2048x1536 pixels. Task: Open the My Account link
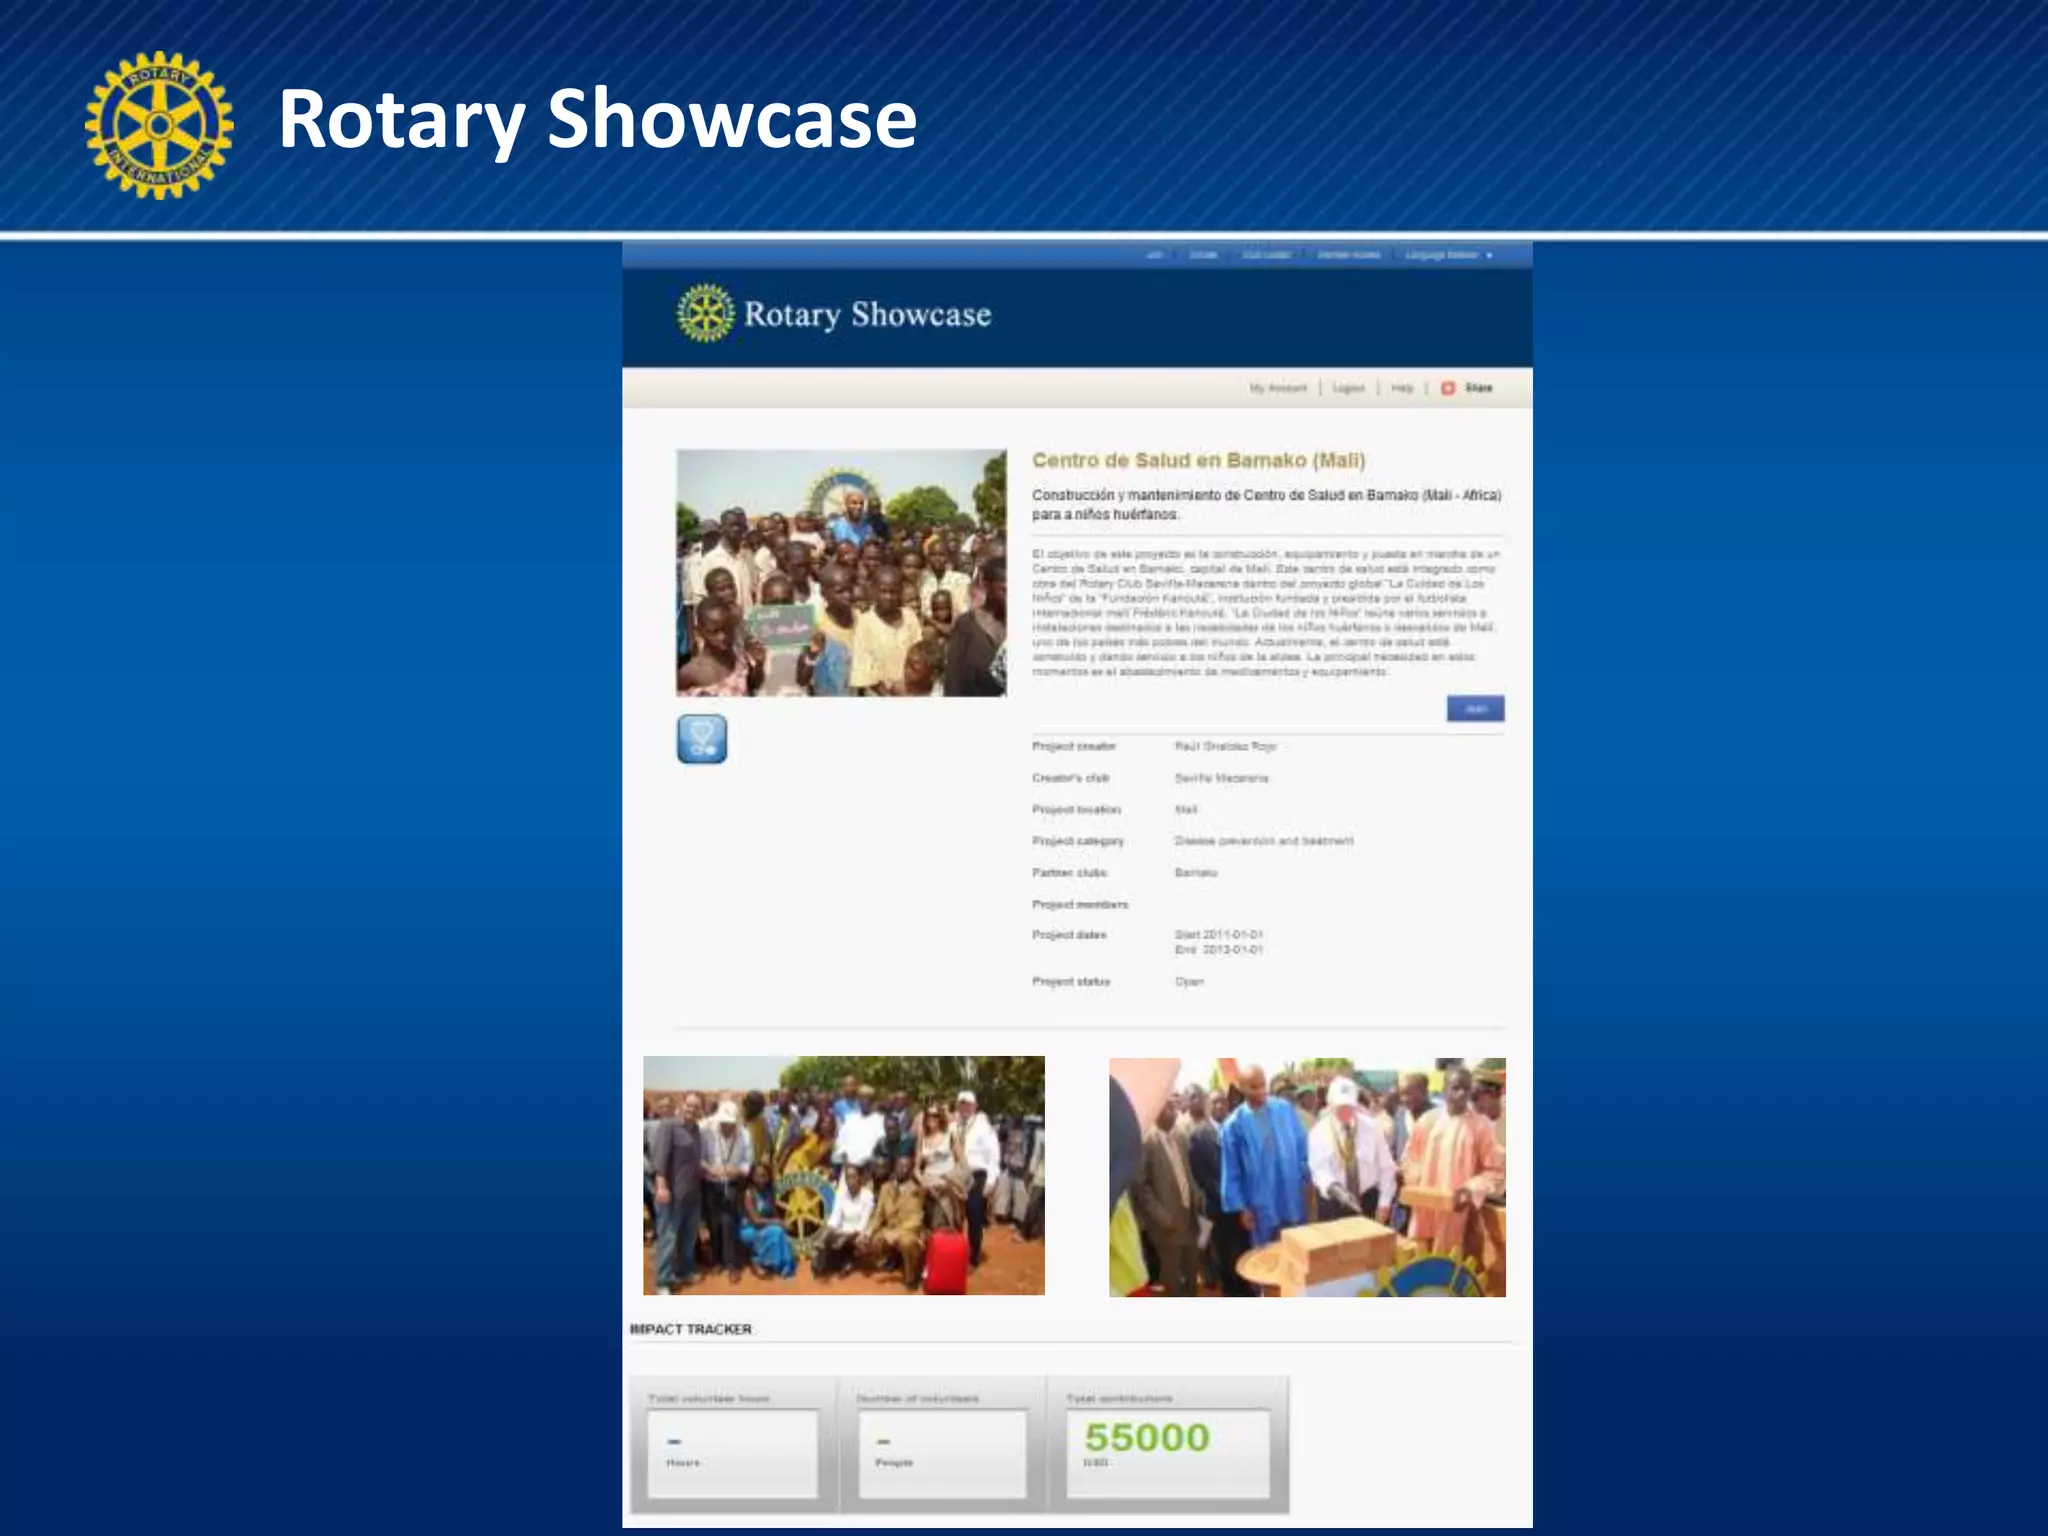click(1278, 388)
